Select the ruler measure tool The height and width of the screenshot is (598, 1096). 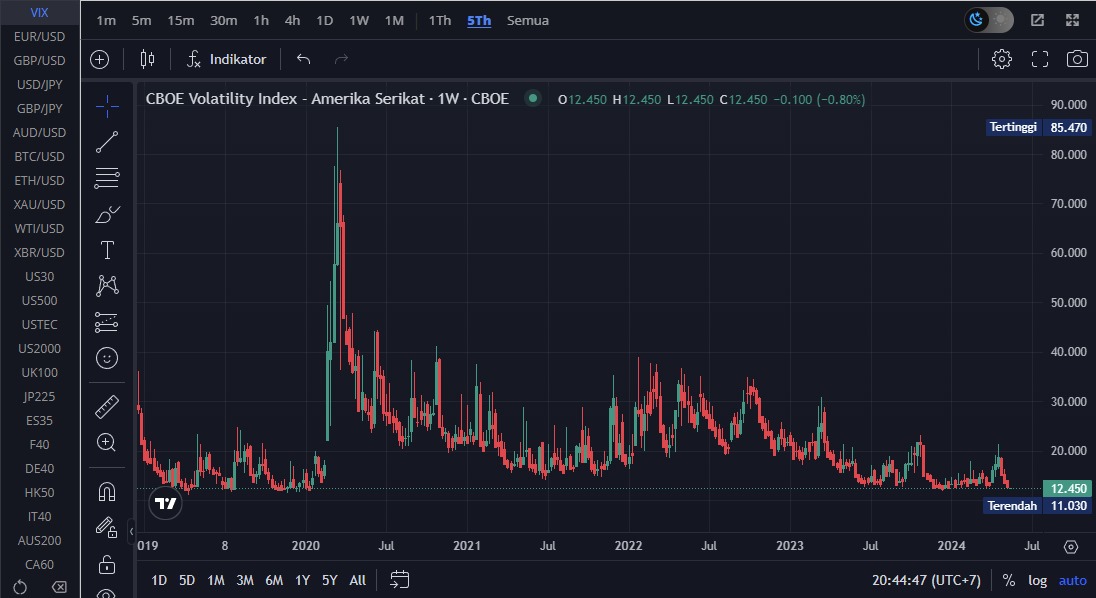pyautogui.click(x=107, y=406)
